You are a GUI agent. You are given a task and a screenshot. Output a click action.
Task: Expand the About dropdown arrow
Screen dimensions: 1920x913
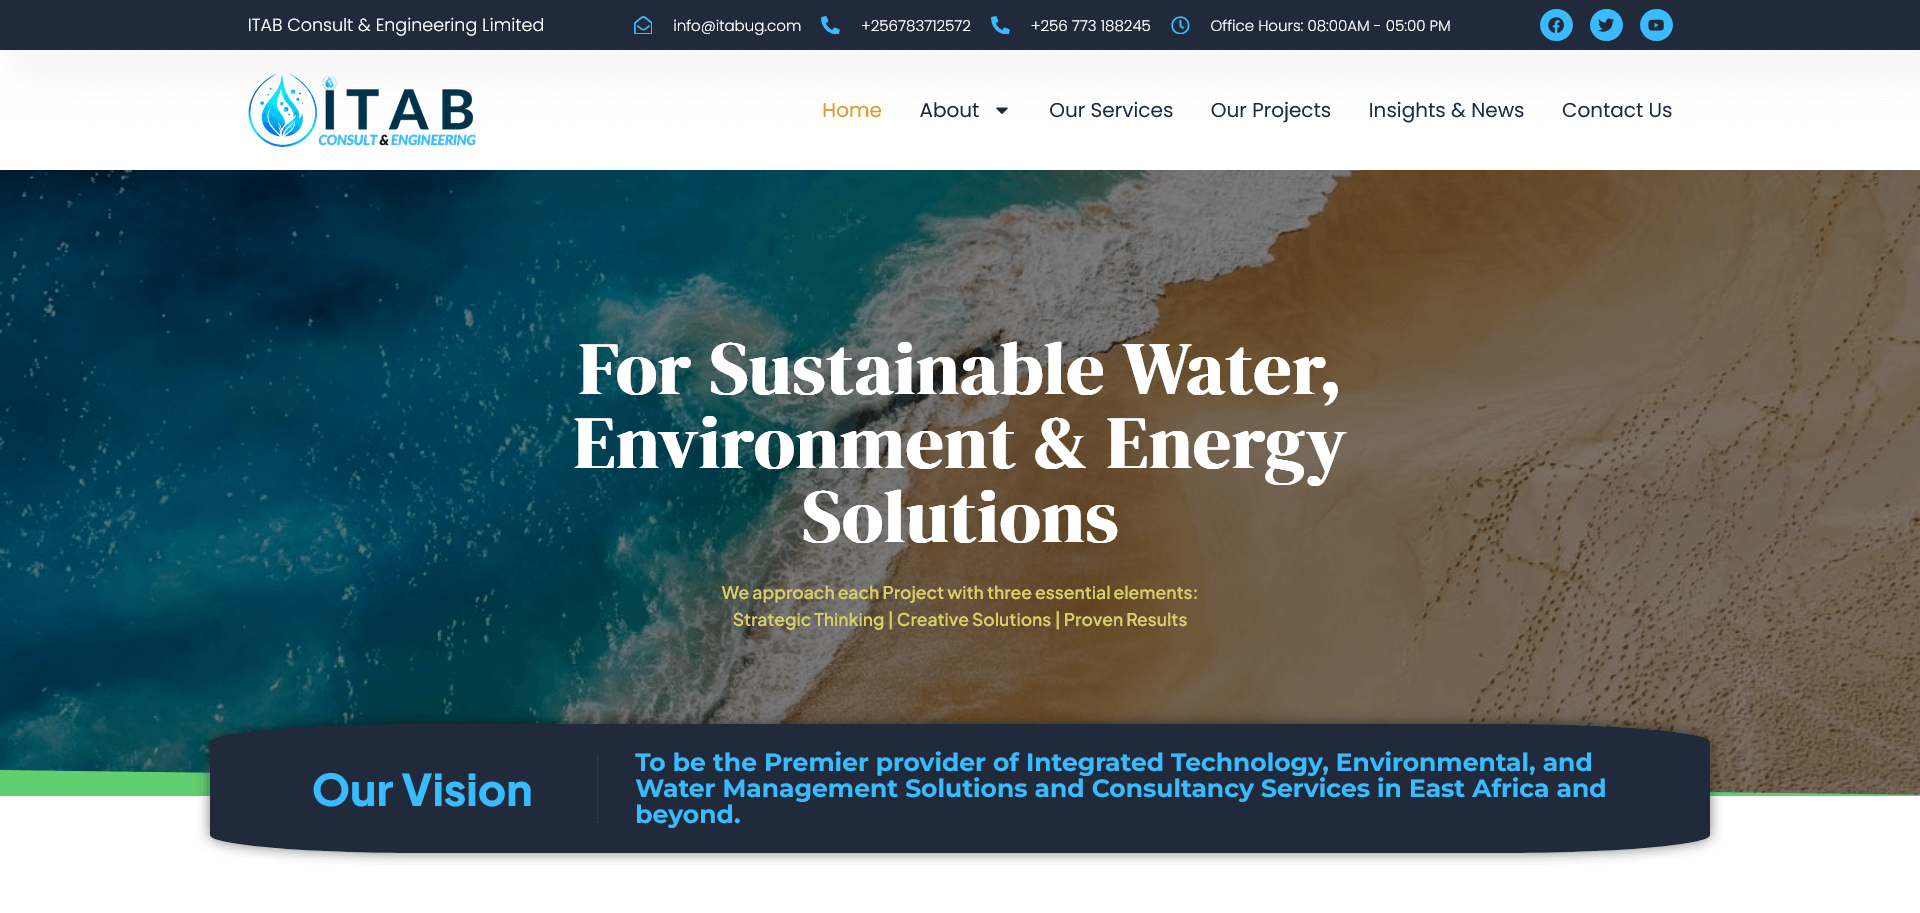pyautogui.click(x=1002, y=111)
